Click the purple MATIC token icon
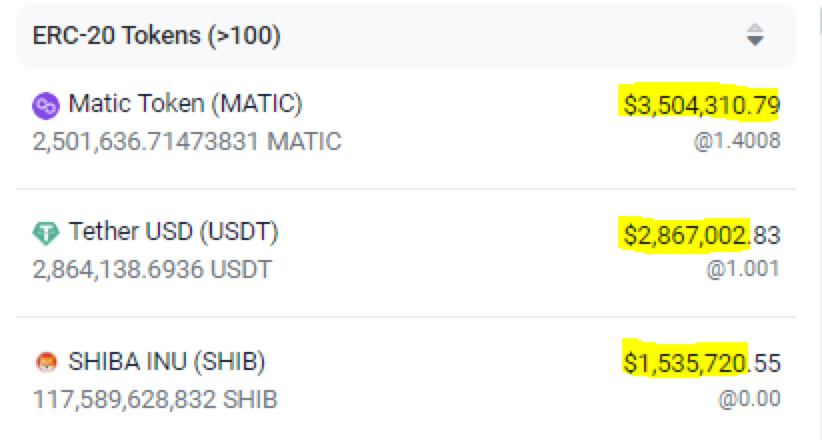Image resolution: width=822 pixels, height=440 pixels. coord(46,105)
